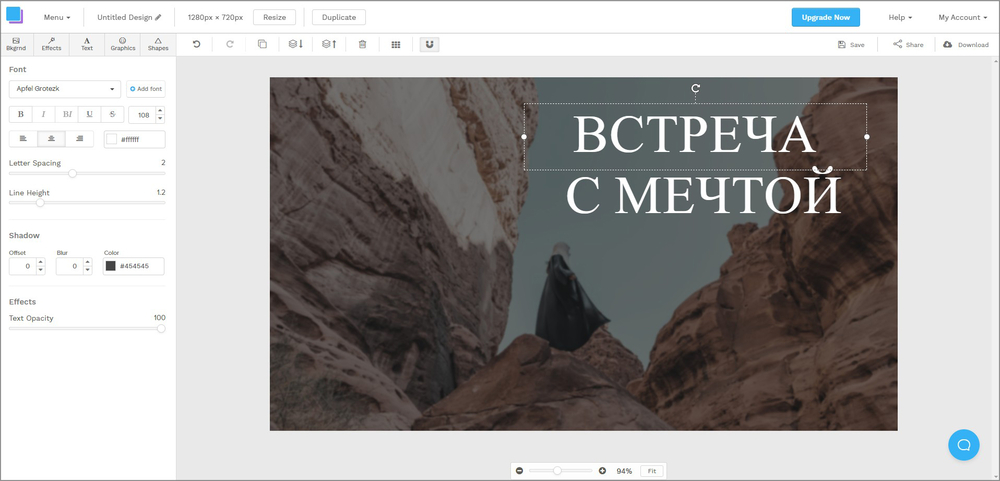Screen dimensions: 1000x481
Task: Open the Apfel Grotezk font dropdown
Action: [65, 89]
